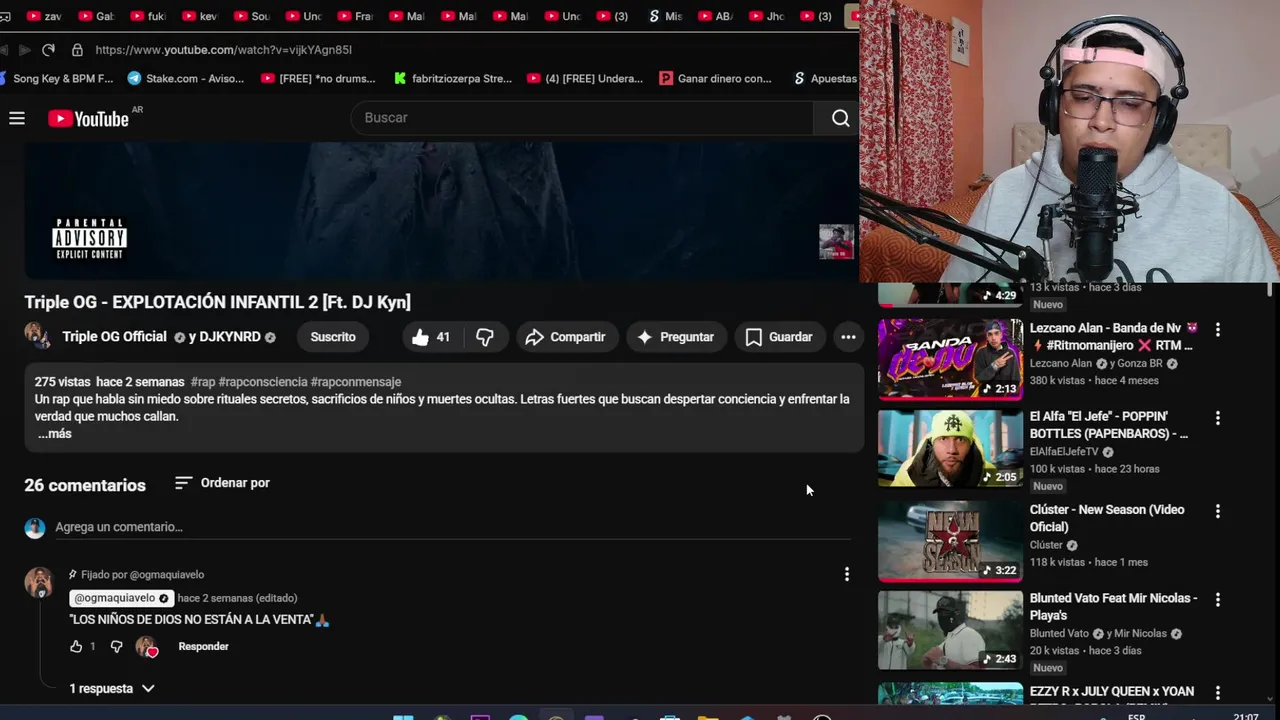Viewport: 1280px width, 720px height.
Task: Click the your-account avatar beside comment box
Action: tap(35, 528)
